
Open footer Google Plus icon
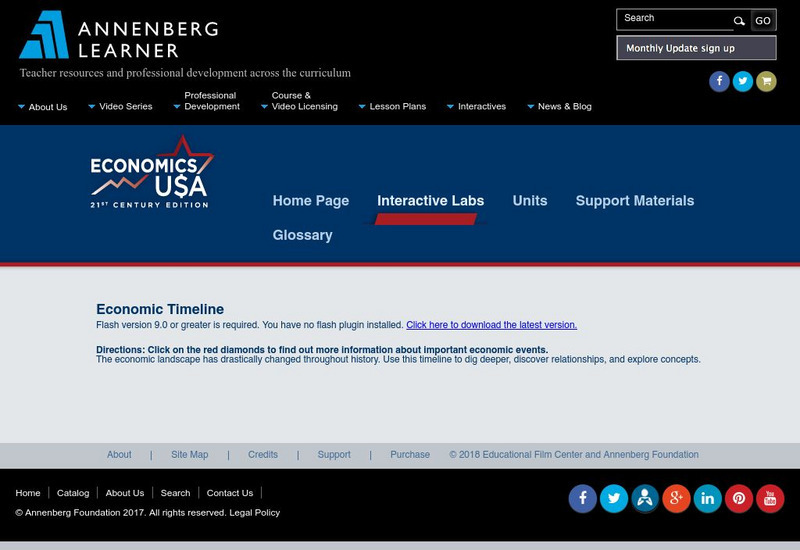676,498
